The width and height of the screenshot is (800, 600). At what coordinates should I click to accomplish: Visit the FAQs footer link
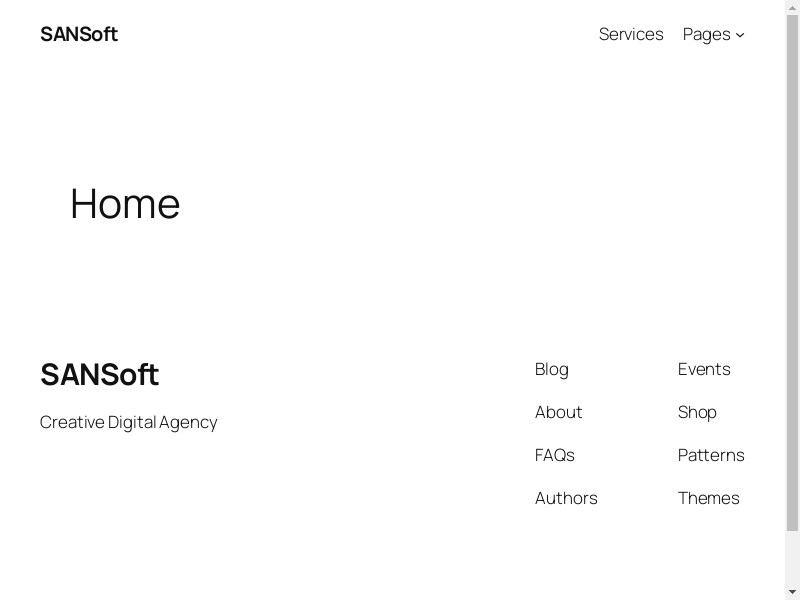click(x=554, y=455)
